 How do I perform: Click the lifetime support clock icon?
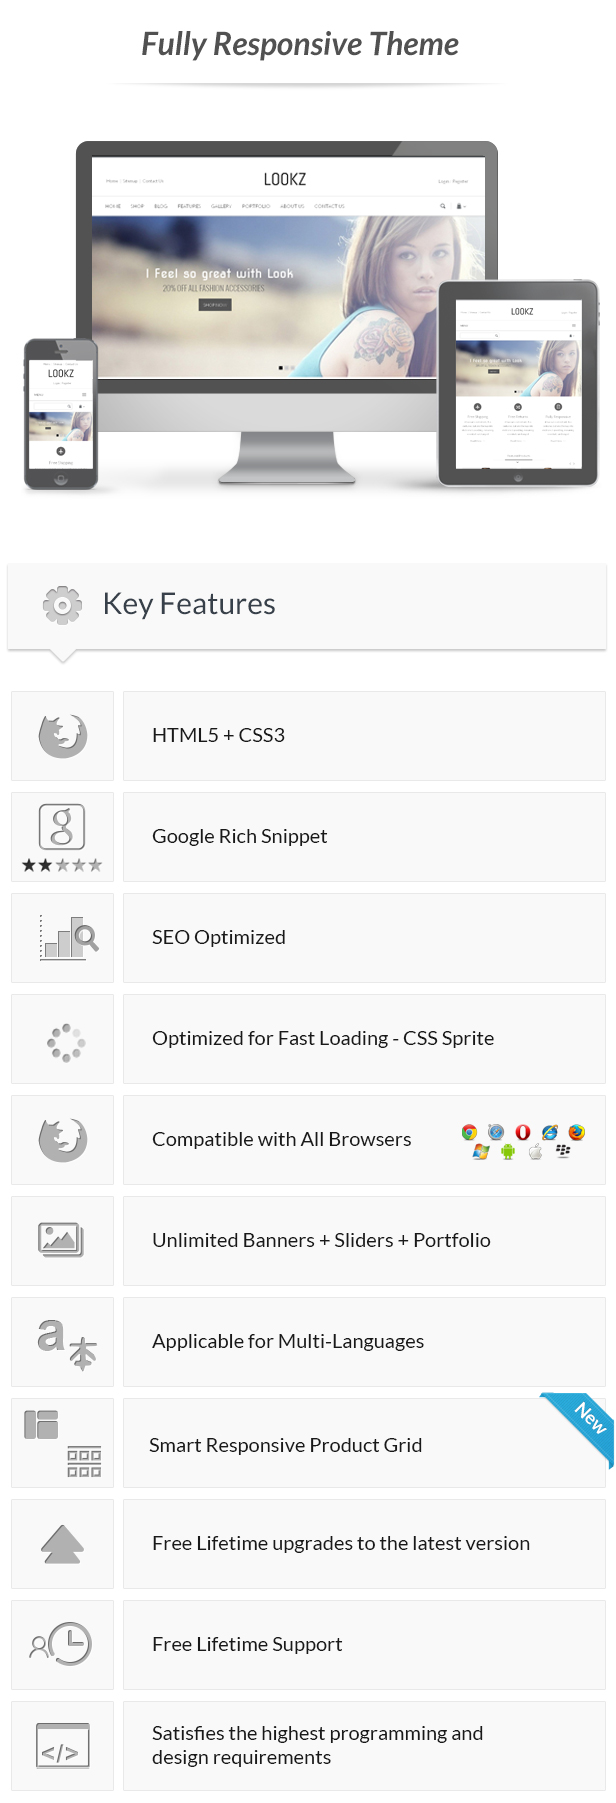pos(61,1644)
